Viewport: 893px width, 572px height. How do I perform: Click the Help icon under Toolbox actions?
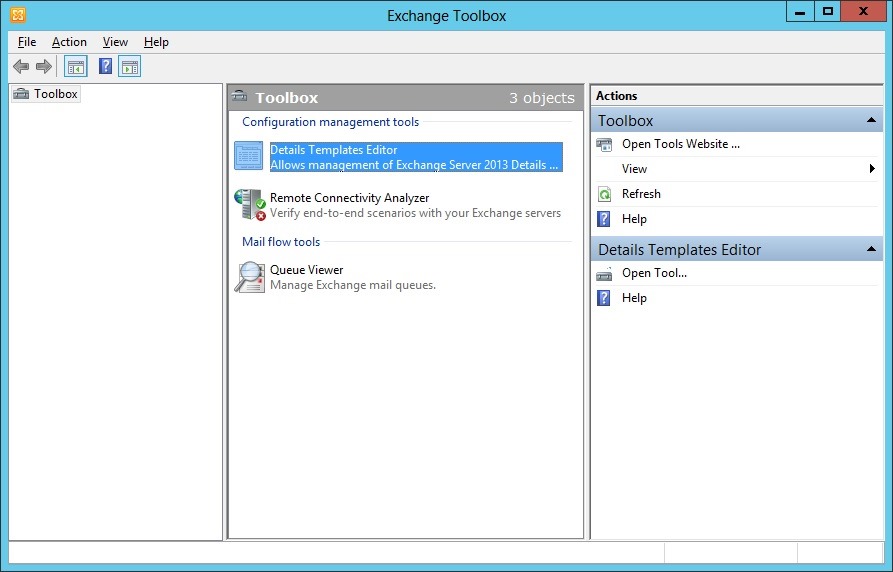click(604, 219)
